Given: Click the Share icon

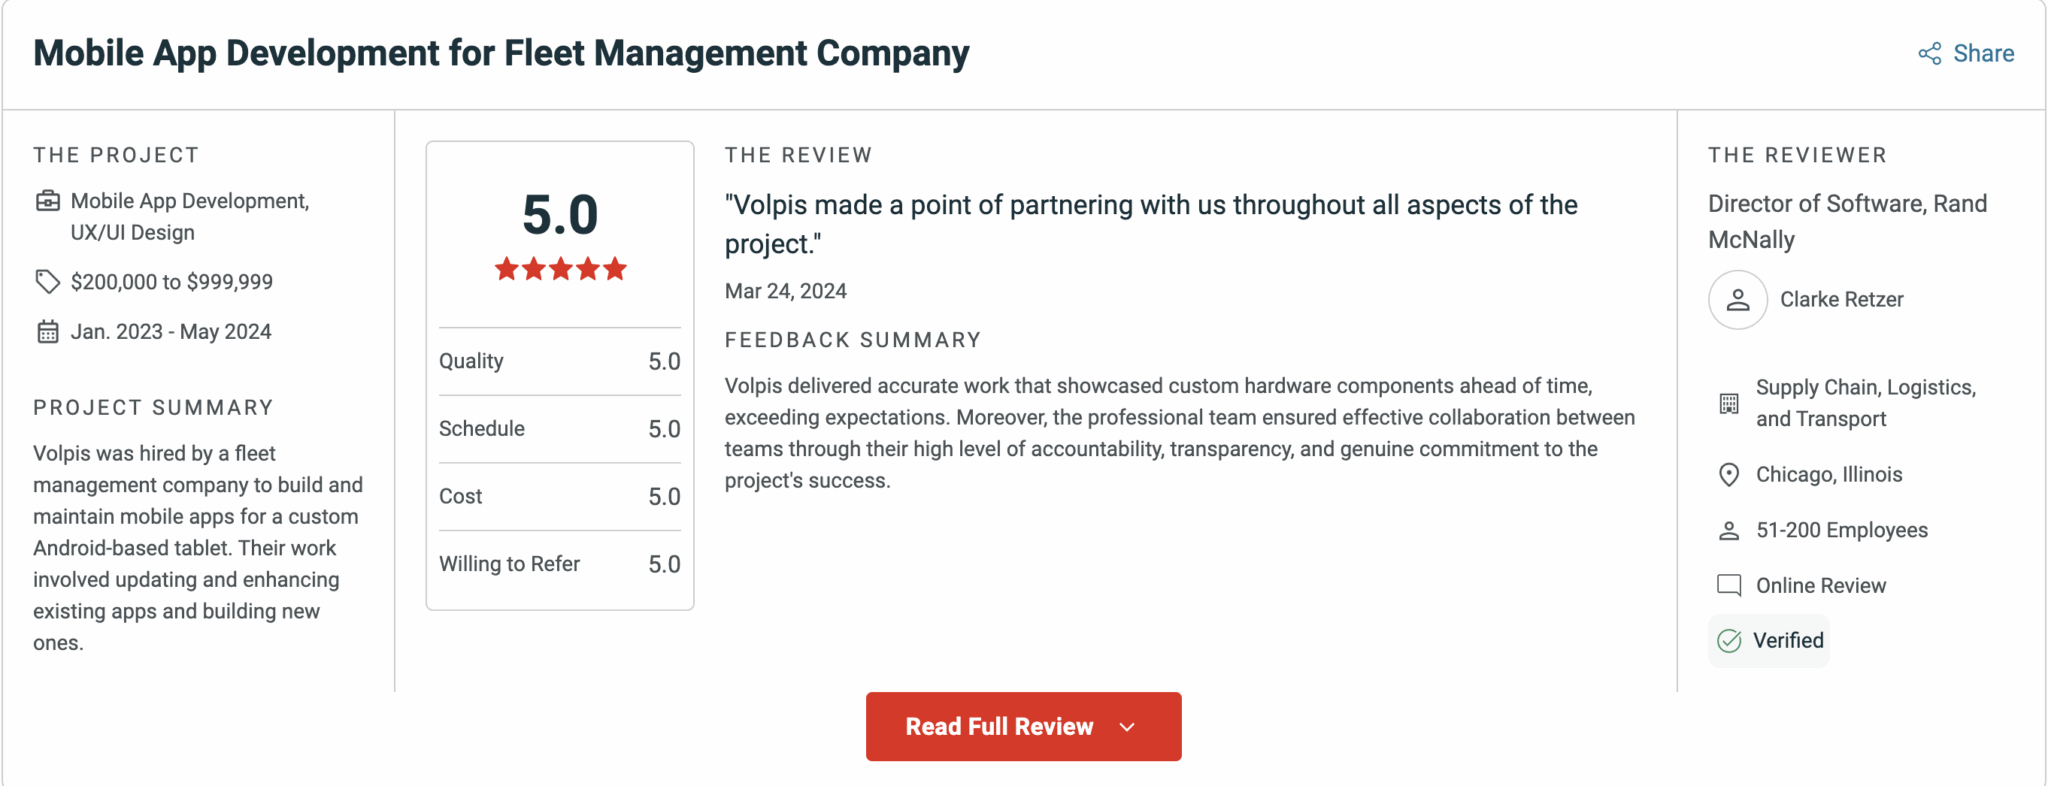Looking at the screenshot, I should click(x=1929, y=54).
